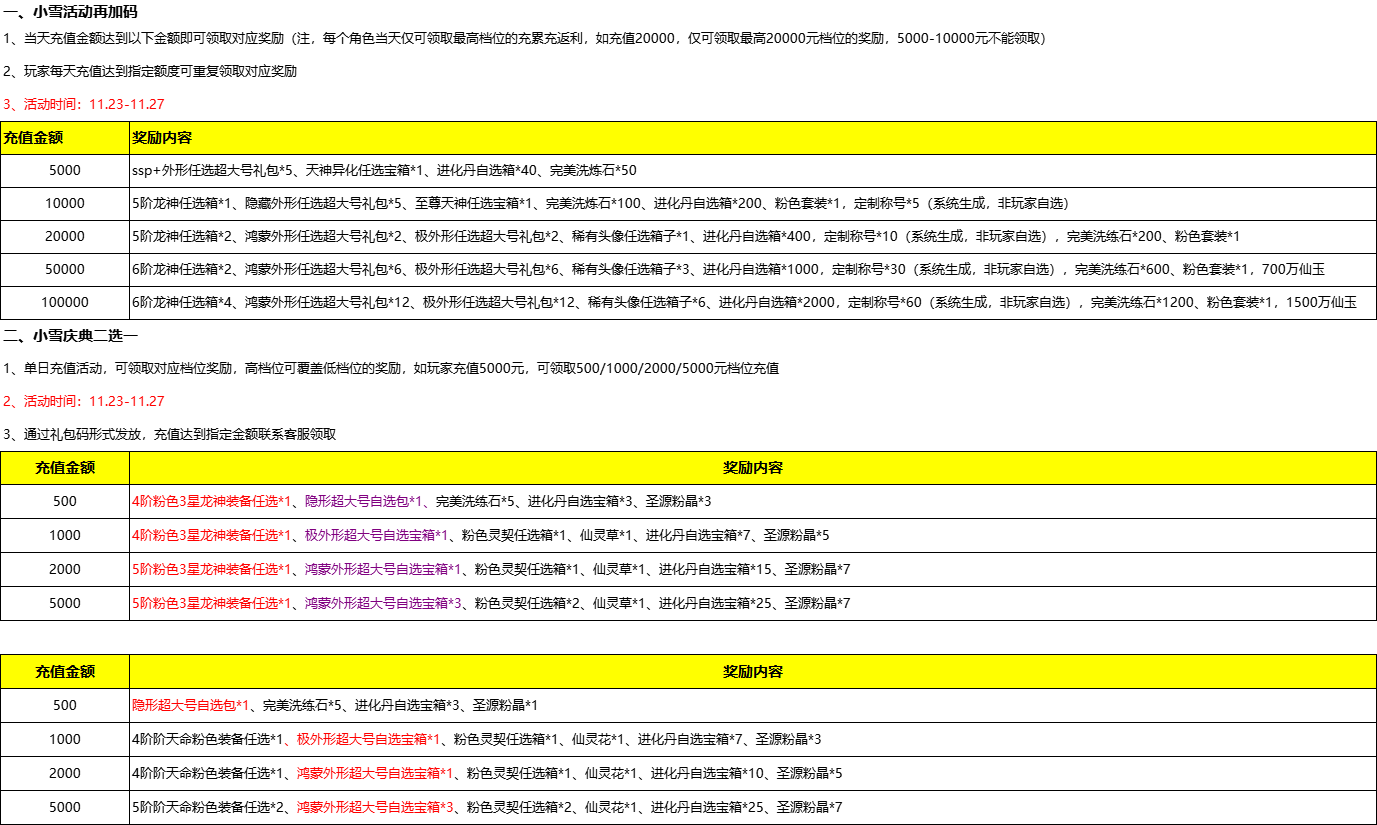Select the 10000 recharge amount cell
Image resolution: width=1377 pixels, height=825 pixels.
[x=65, y=203]
